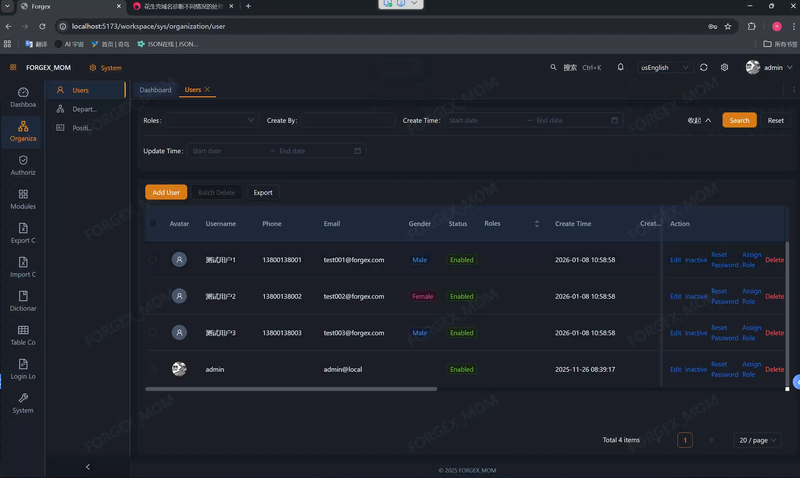Select Departments in the organization submenu

click(x=84, y=109)
